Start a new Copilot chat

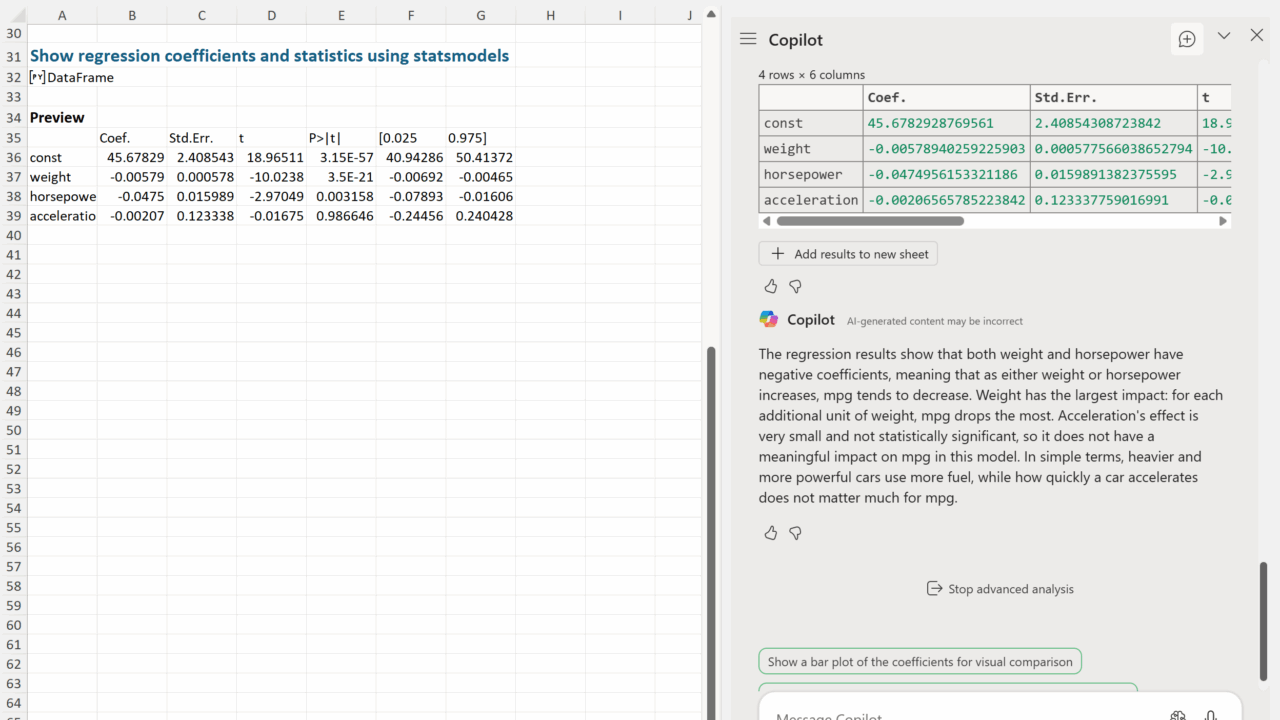point(1187,39)
